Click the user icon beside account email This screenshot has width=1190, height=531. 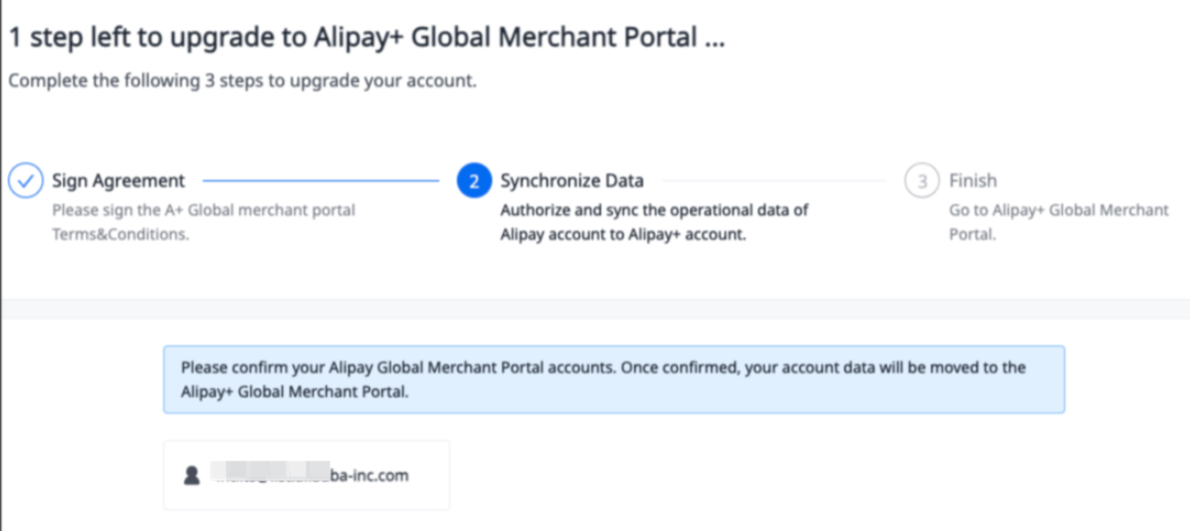click(192, 475)
